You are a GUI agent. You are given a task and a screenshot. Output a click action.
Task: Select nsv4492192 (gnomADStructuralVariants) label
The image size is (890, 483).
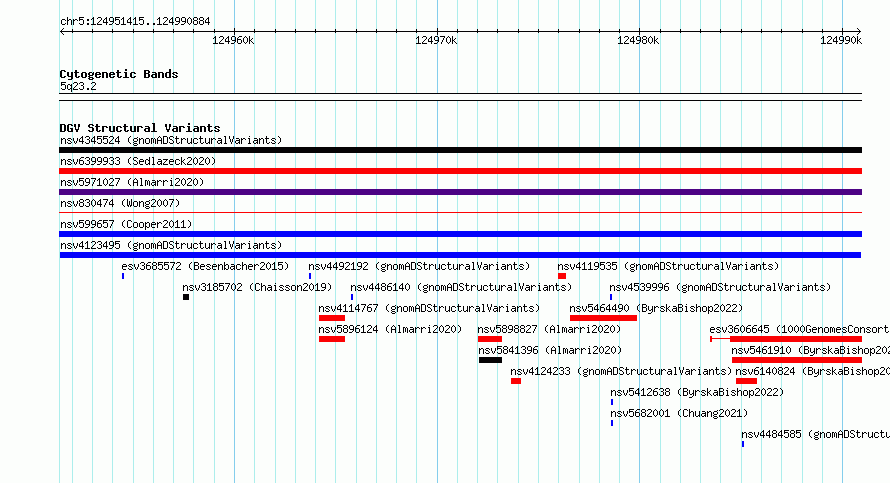419,266
